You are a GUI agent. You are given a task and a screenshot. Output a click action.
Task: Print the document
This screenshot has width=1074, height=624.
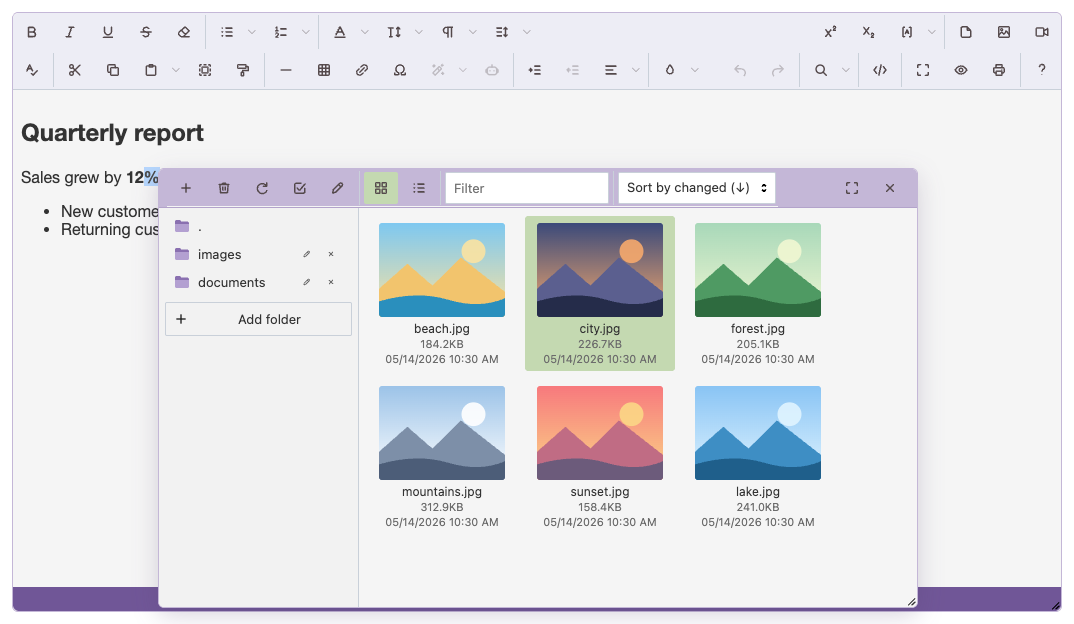point(999,70)
